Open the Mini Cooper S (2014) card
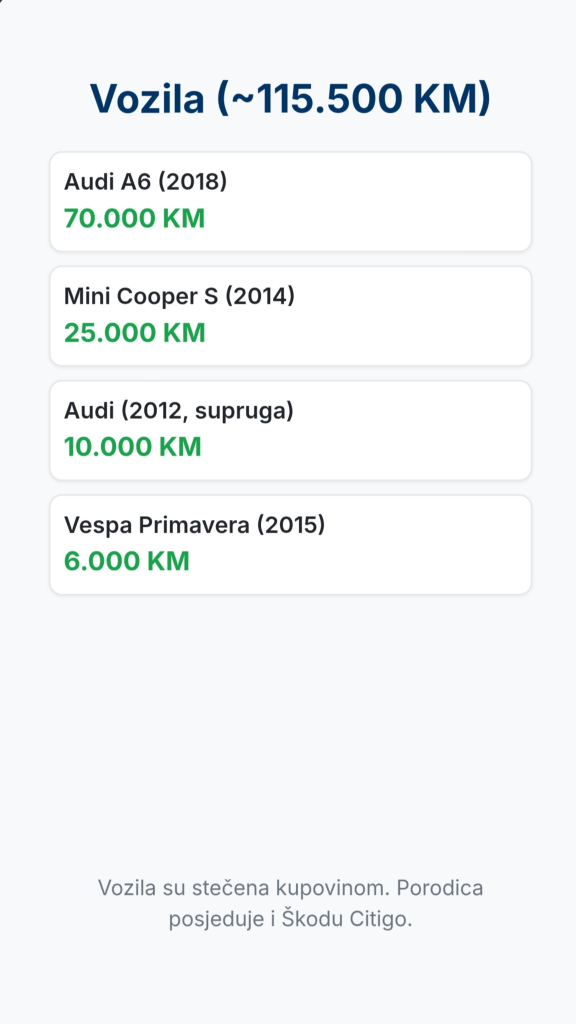576x1024 pixels. click(x=291, y=316)
